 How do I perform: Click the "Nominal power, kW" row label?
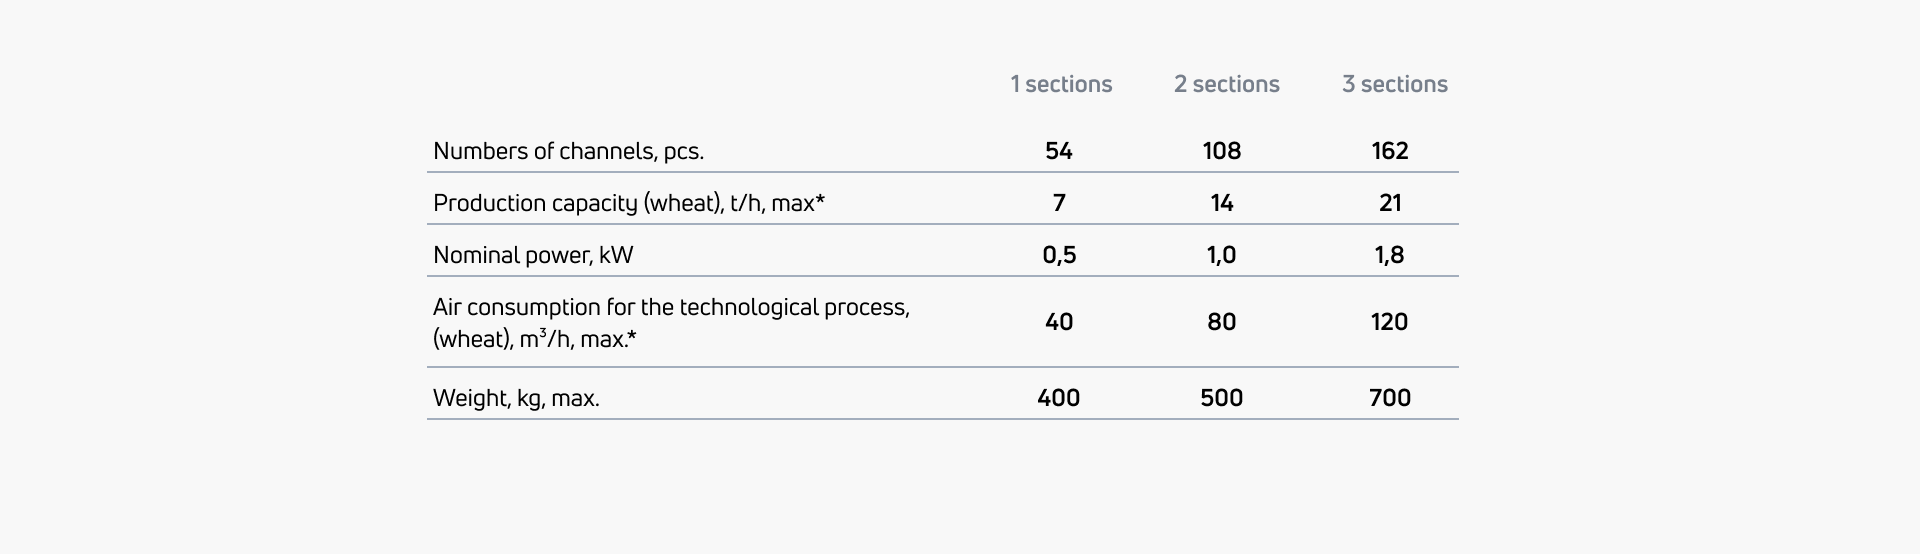533,255
